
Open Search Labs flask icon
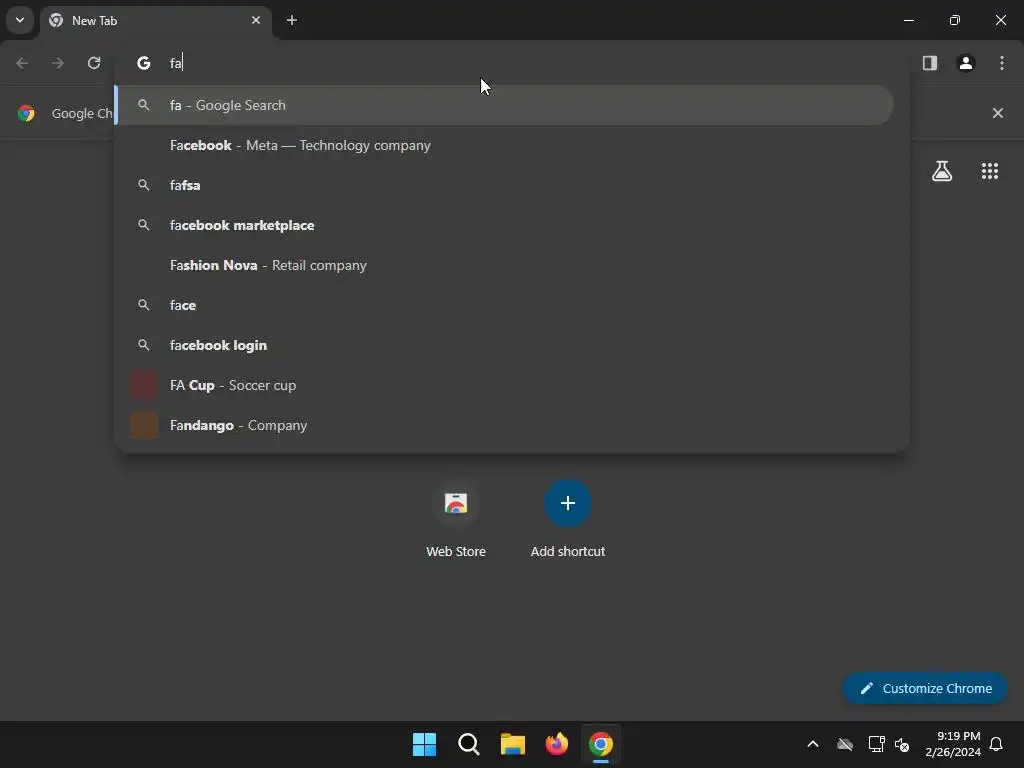(942, 171)
